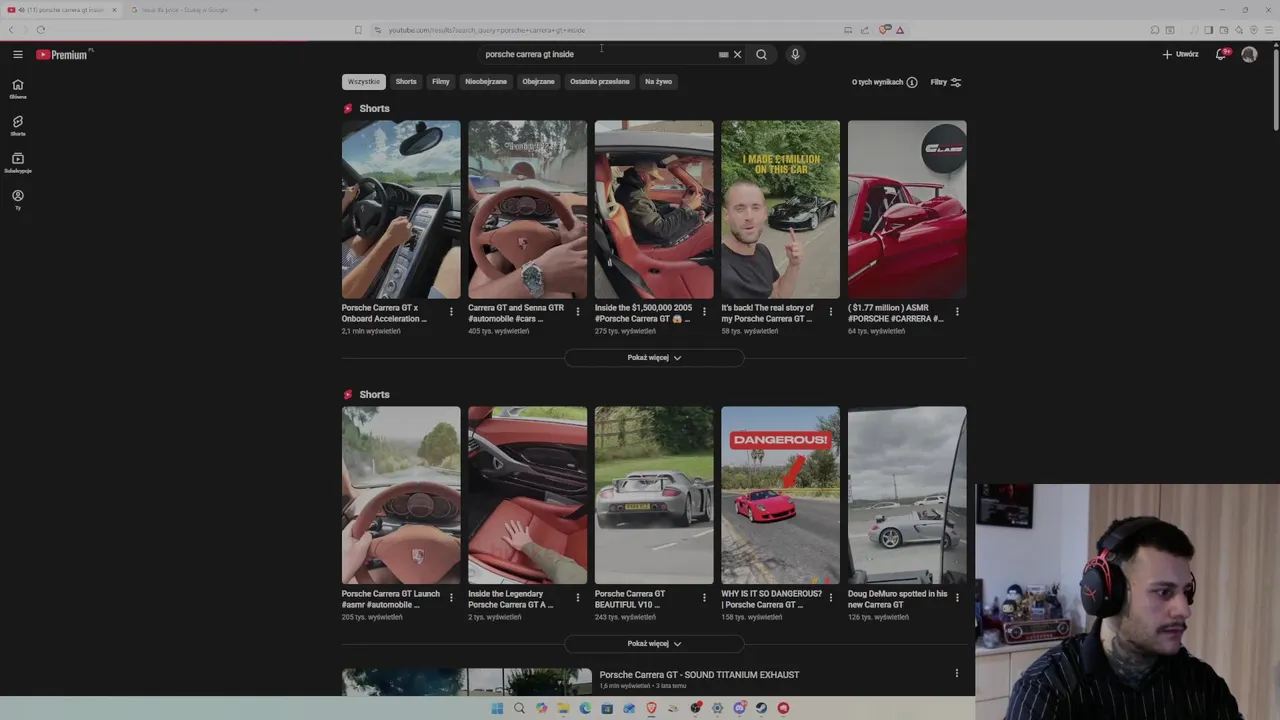The image size is (1280, 720).
Task: Select the Ostatnio przesłane filter chip
Action: [600, 82]
